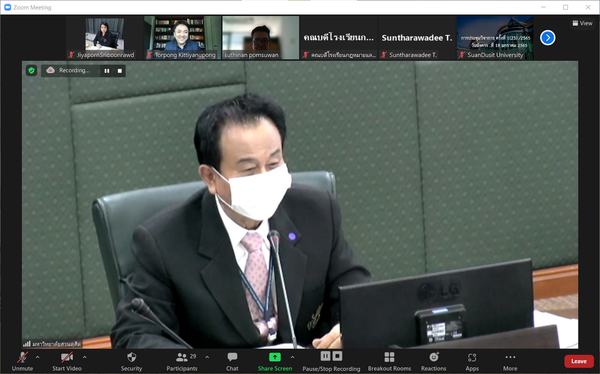Open Breakout Rooms
The image size is (600, 374).
click(x=390, y=362)
